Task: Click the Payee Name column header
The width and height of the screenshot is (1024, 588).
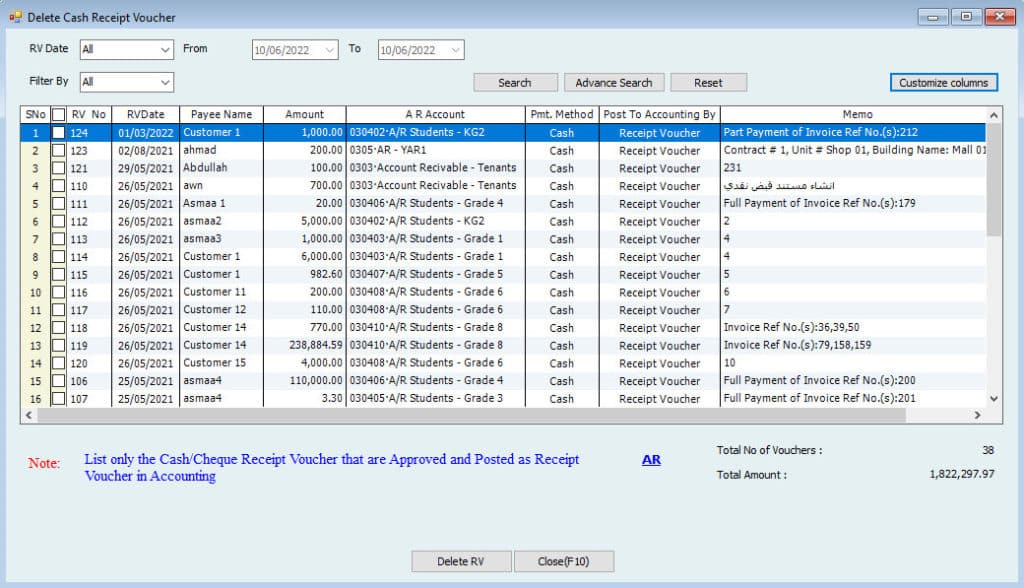Action: click(221, 115)
